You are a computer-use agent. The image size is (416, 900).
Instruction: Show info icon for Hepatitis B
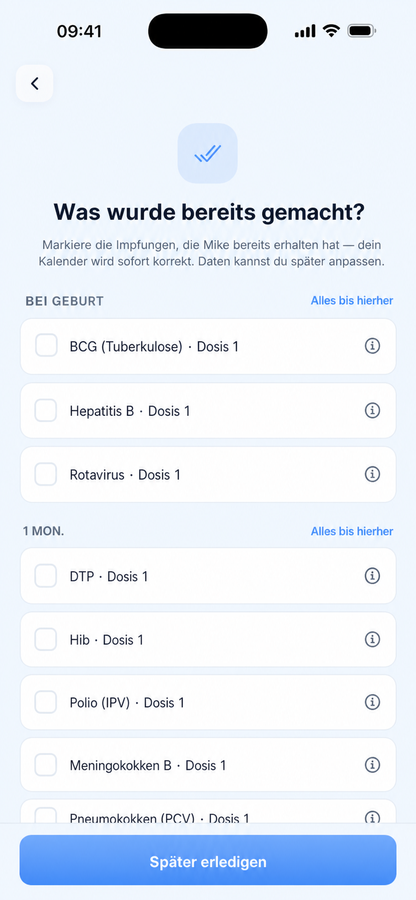pyautogui.click(x=372, y=410)
